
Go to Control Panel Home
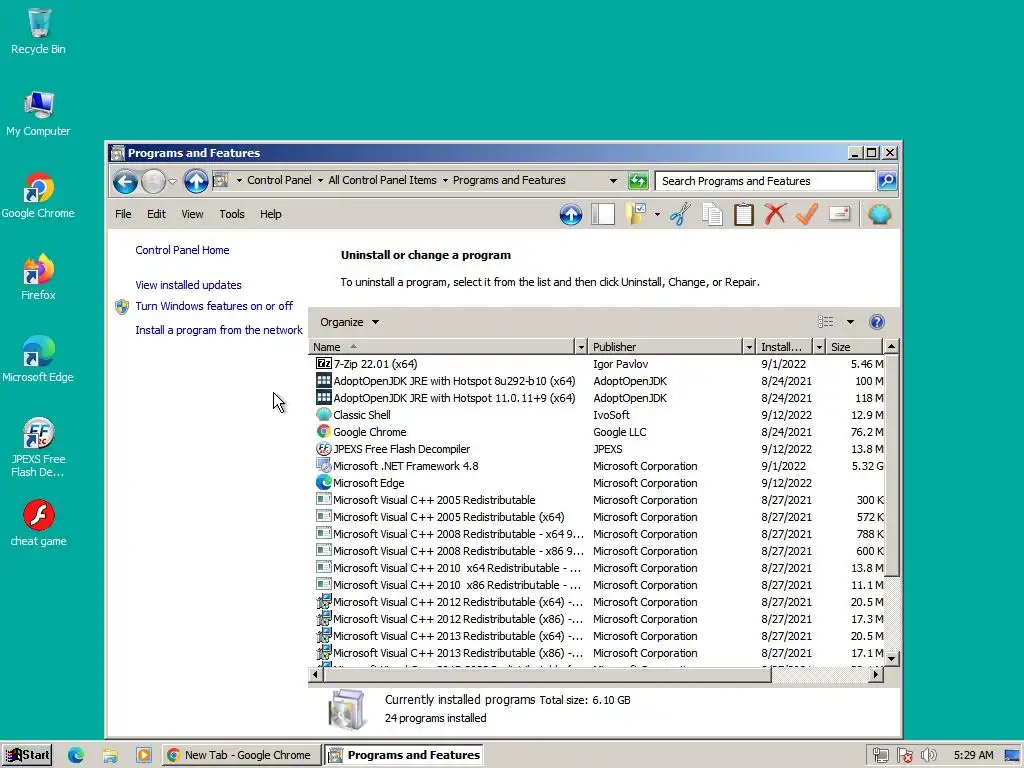pos(182,250)
